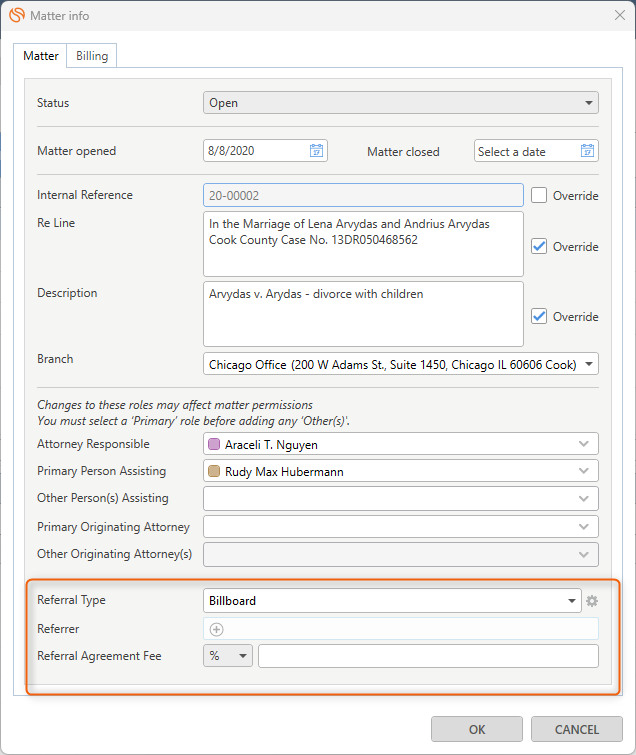636x755 pixels.
Task: Close the Matter info dialog
Action: 617,16
